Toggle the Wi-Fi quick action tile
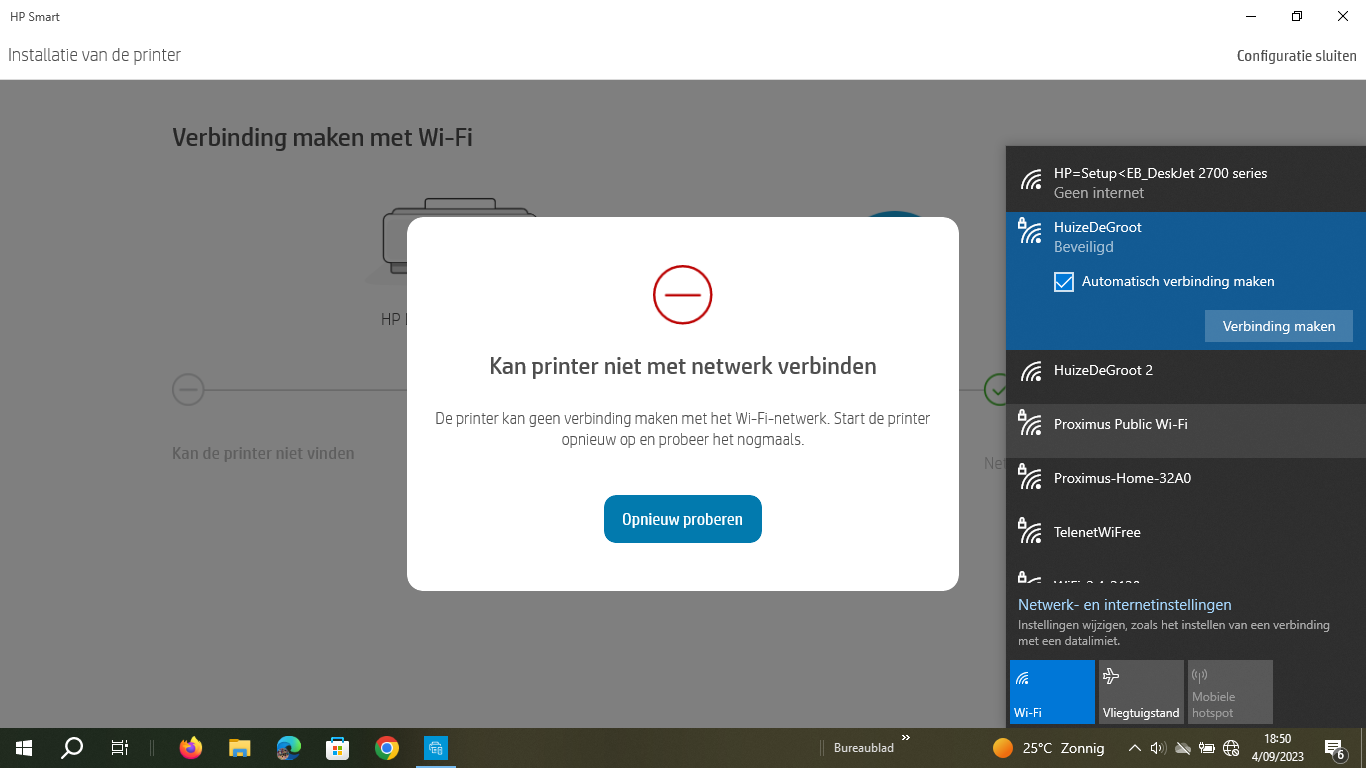This screenshot has height=768, width=1366. [x=1052, y=691]
